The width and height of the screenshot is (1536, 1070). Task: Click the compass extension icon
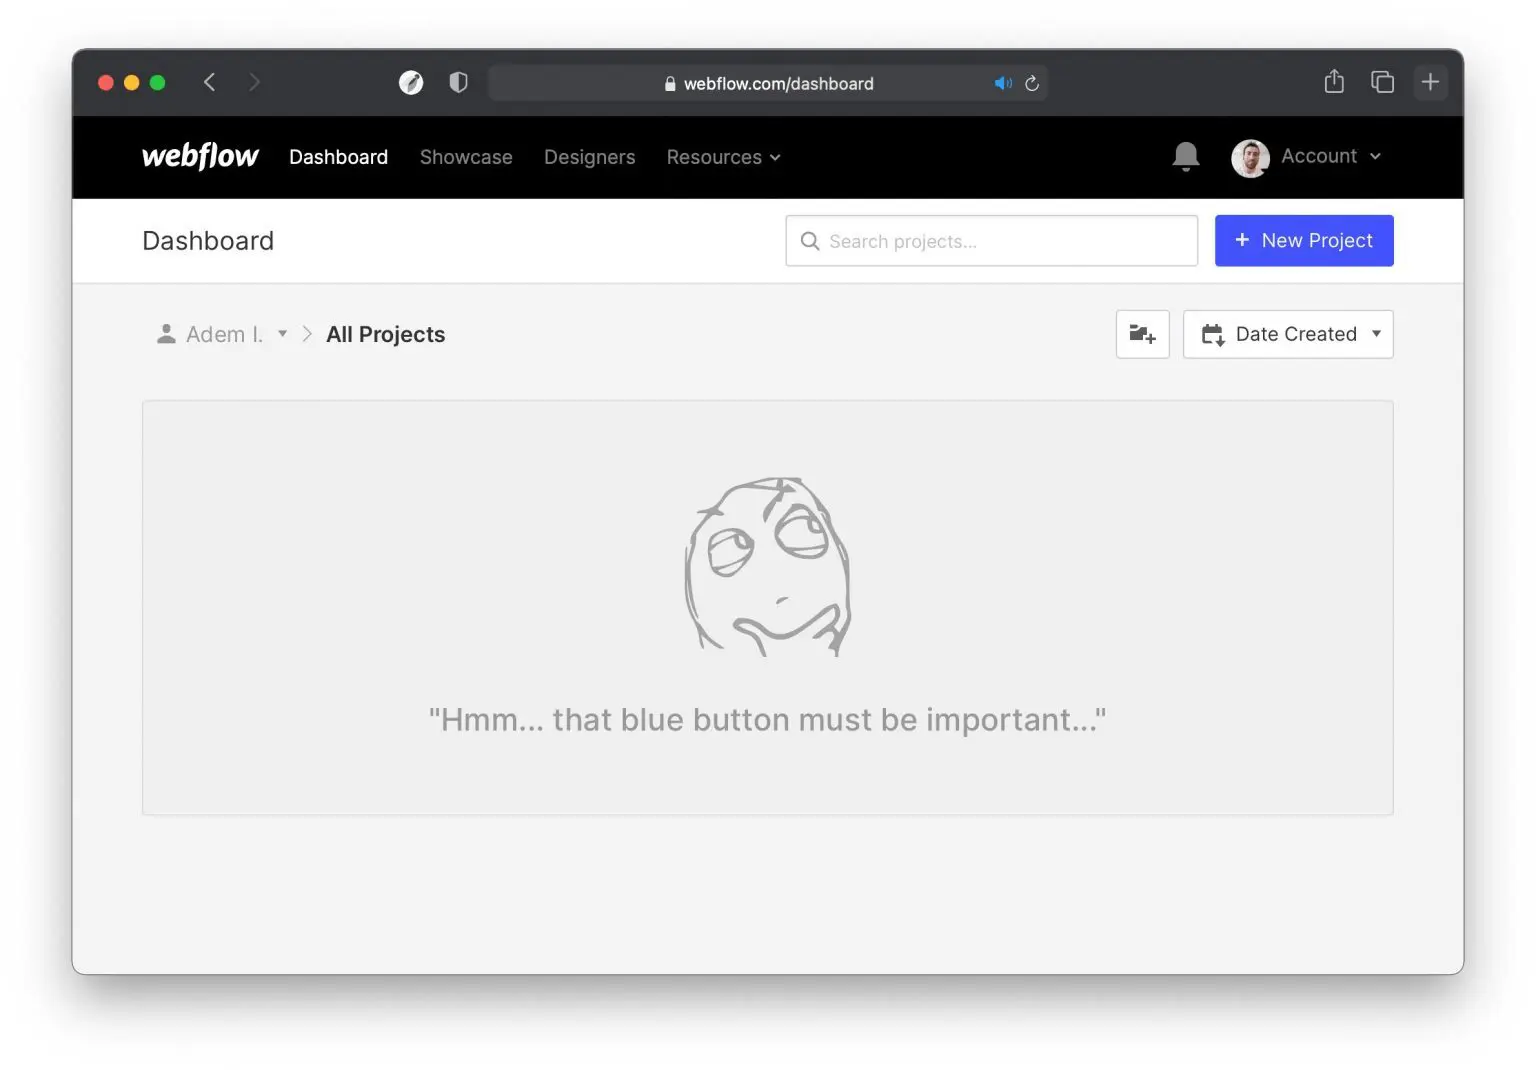click(411, 82)
